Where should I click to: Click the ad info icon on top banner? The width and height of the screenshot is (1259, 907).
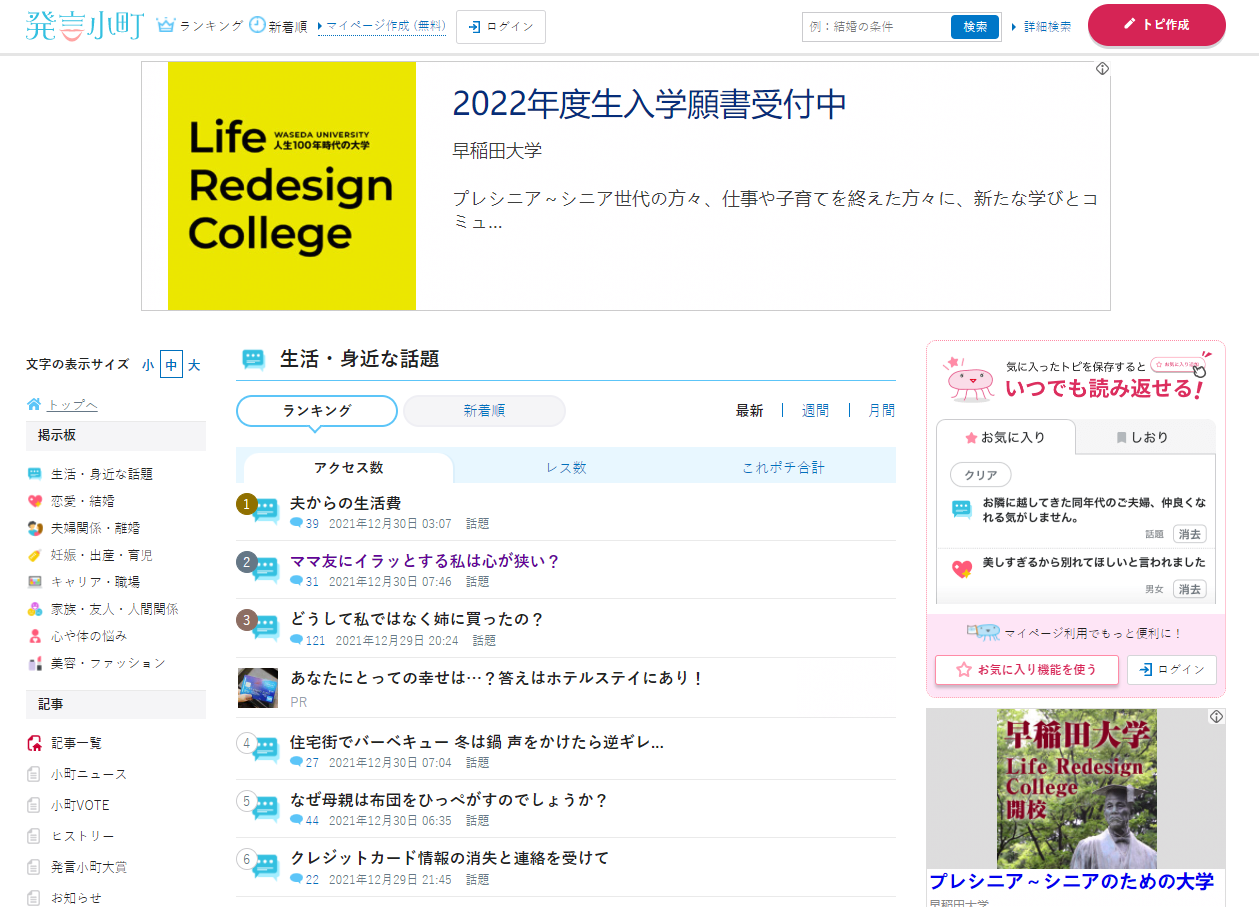coord(1101,69)
